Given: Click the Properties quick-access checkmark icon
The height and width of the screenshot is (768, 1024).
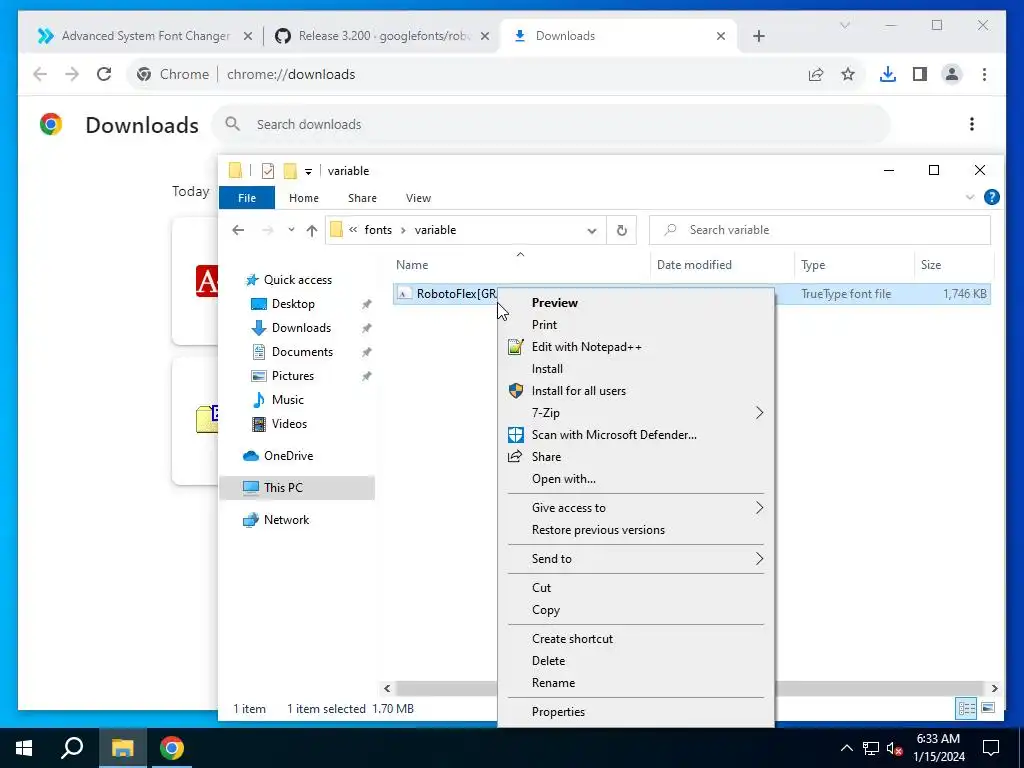Looking at the screenshot, I should pos(267,171).
